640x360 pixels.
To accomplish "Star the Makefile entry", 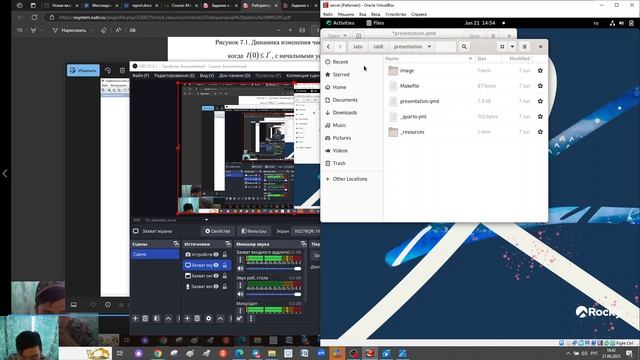I will (x=540, y=86).
